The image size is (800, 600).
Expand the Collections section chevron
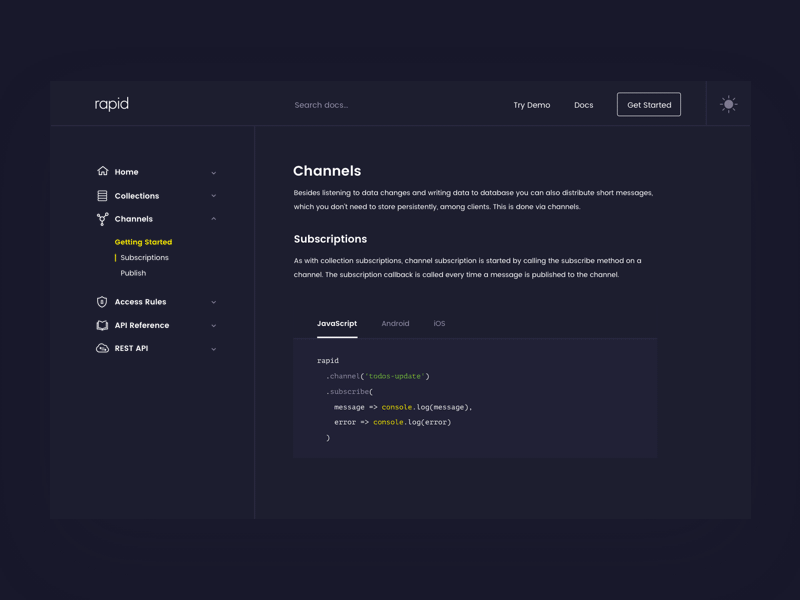coord(214,196)
